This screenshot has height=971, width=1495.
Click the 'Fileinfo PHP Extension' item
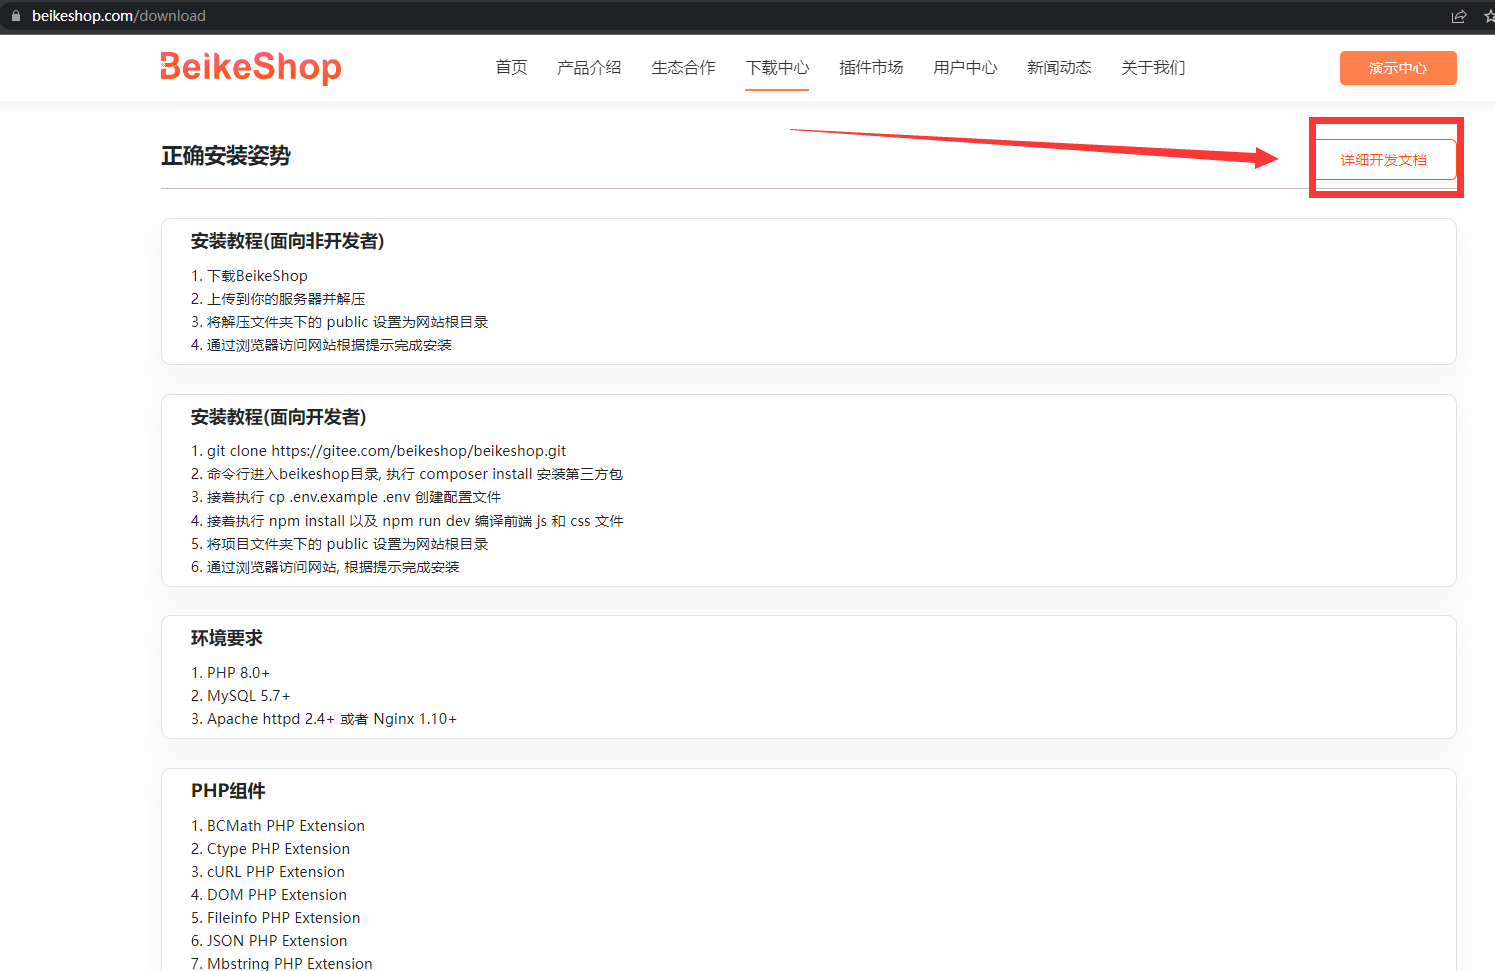pyautogui.click(x=276, y=918)
